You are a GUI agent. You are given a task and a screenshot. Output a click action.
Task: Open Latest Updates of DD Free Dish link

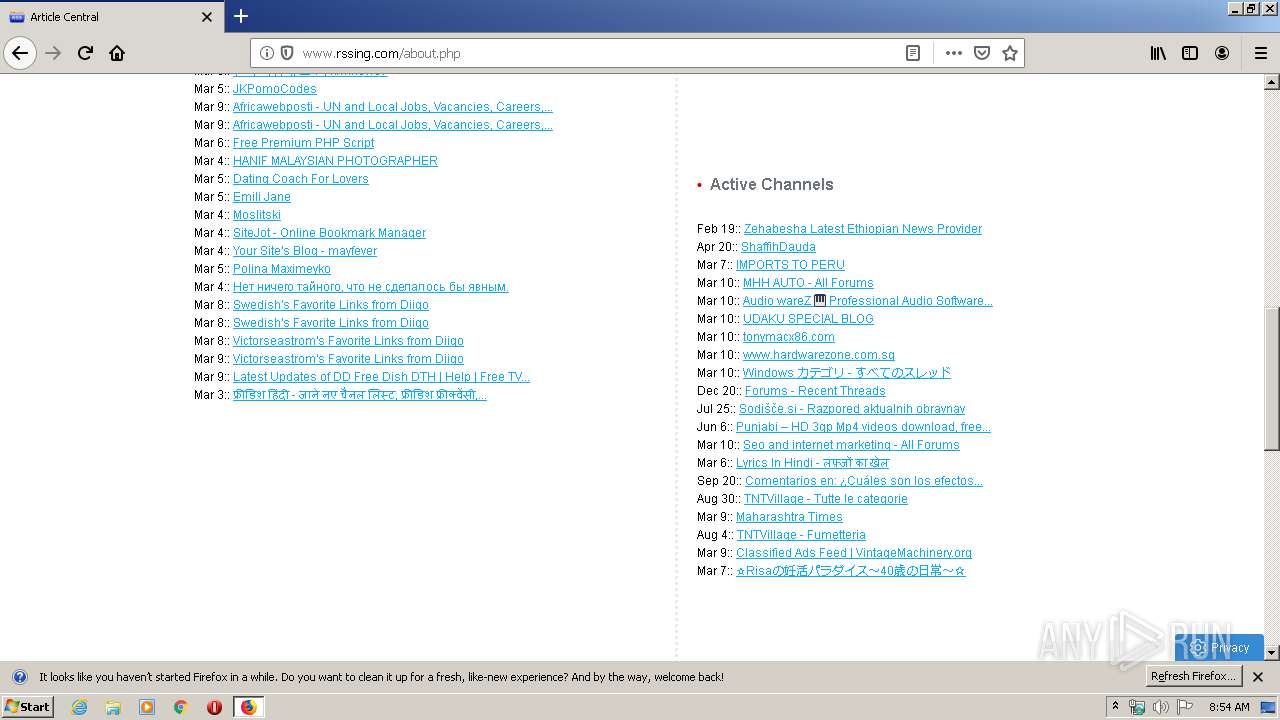381,377
